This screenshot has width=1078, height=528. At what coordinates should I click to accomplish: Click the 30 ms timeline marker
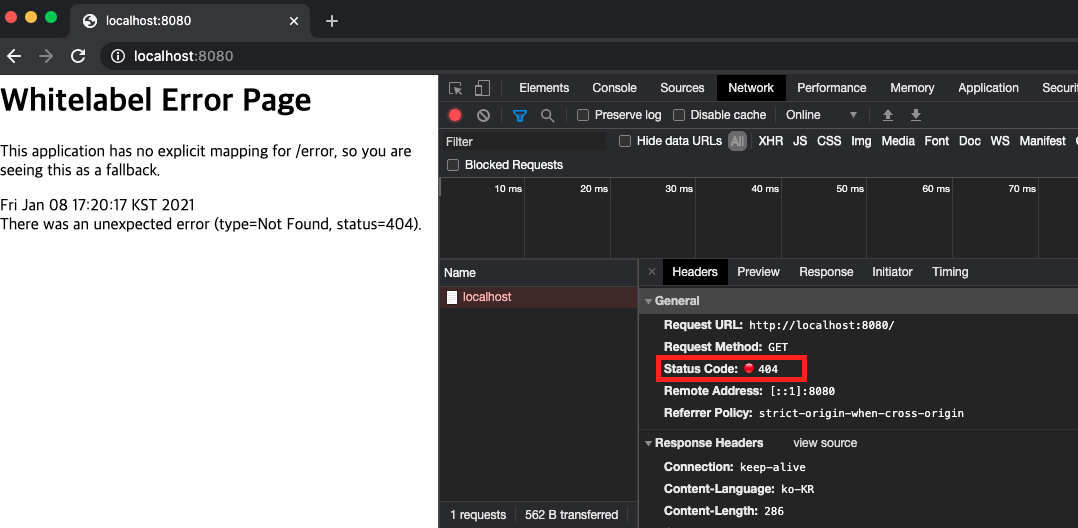click(x=679, y=188)
